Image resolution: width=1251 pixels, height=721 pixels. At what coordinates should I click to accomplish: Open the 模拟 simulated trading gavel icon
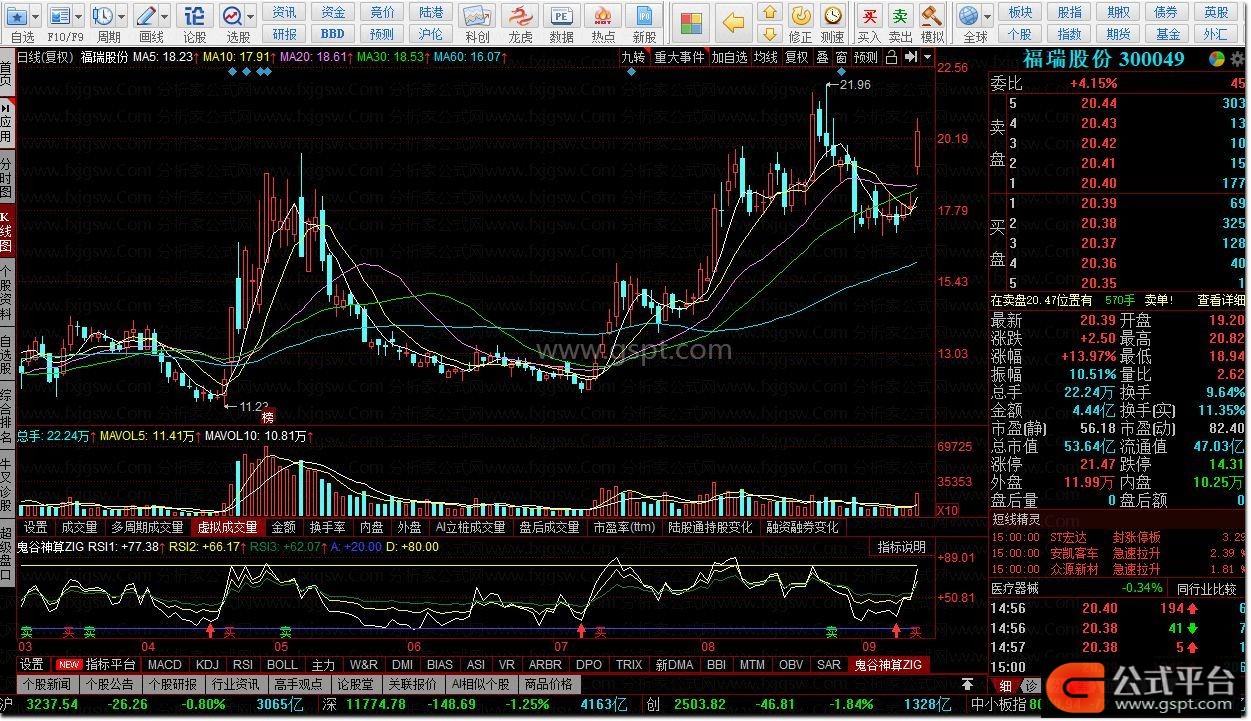tap(932, 16)
